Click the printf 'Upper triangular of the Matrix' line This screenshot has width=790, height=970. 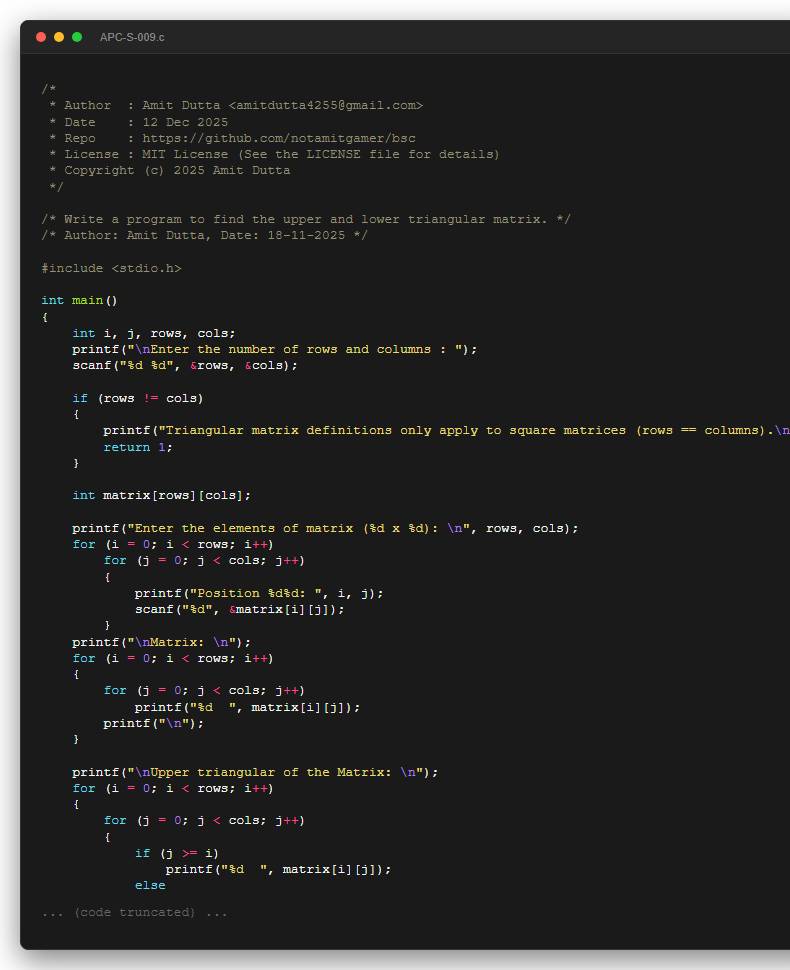coord(255,772)
